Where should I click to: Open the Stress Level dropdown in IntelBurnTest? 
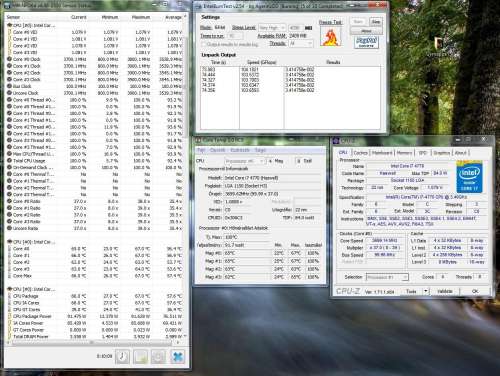point(272,28)
